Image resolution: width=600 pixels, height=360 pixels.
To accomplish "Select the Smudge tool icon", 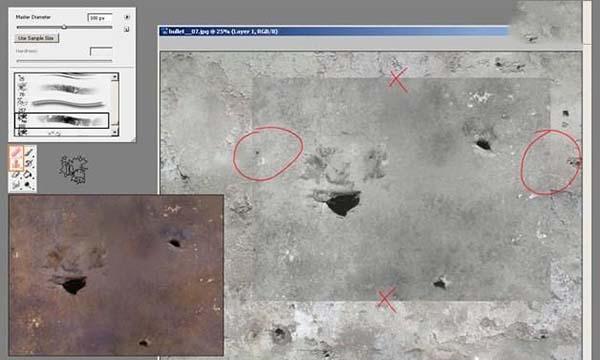I will [x=16, y=186].
